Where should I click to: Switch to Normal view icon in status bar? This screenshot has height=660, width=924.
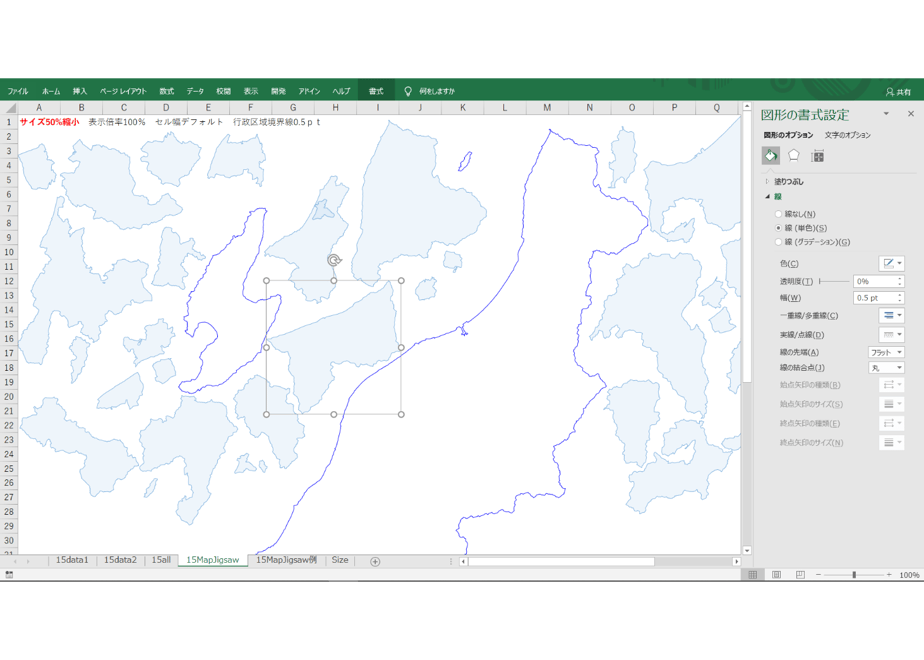click(x=753, y=575)
